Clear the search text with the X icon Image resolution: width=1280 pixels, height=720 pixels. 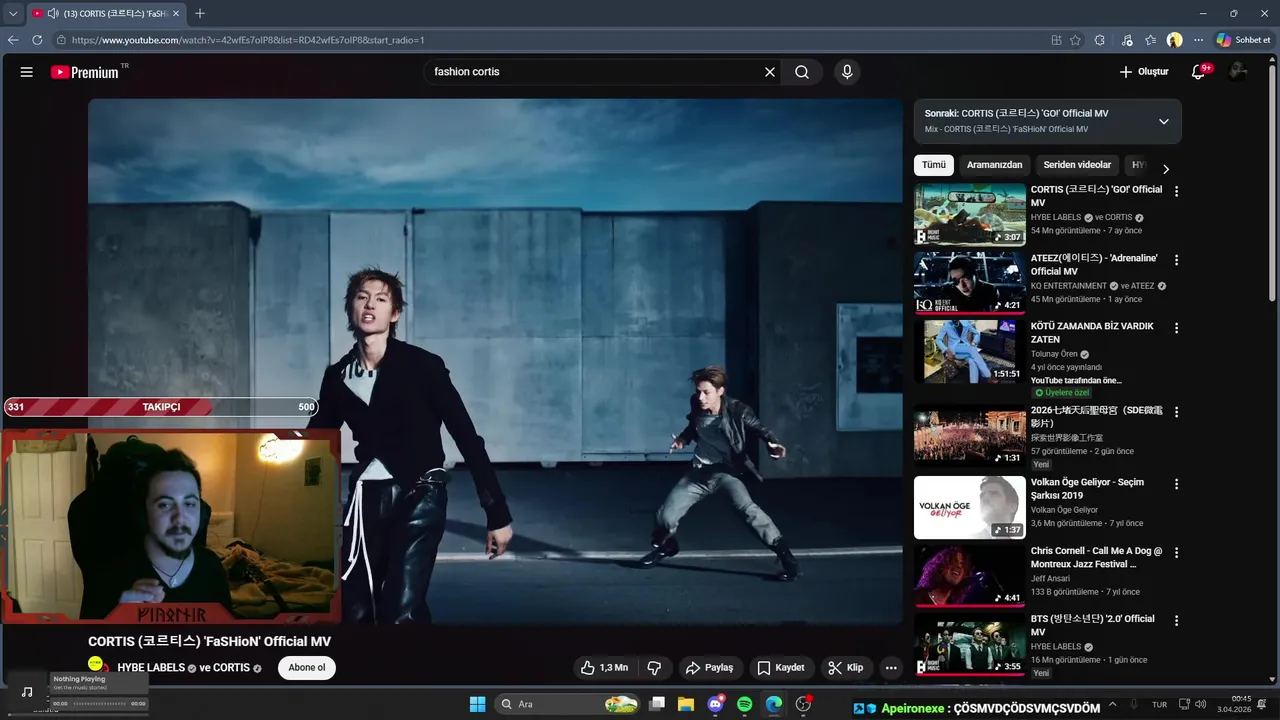770,72
